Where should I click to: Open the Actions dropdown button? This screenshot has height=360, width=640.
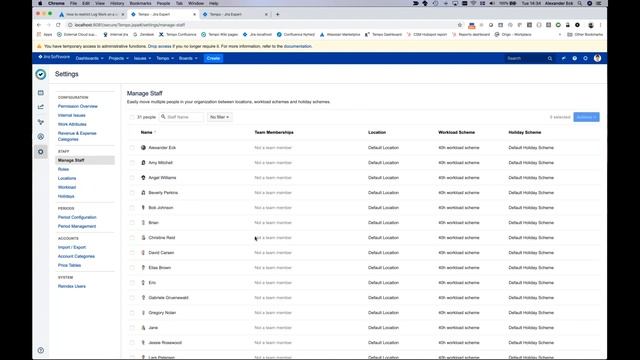(586, 117)
